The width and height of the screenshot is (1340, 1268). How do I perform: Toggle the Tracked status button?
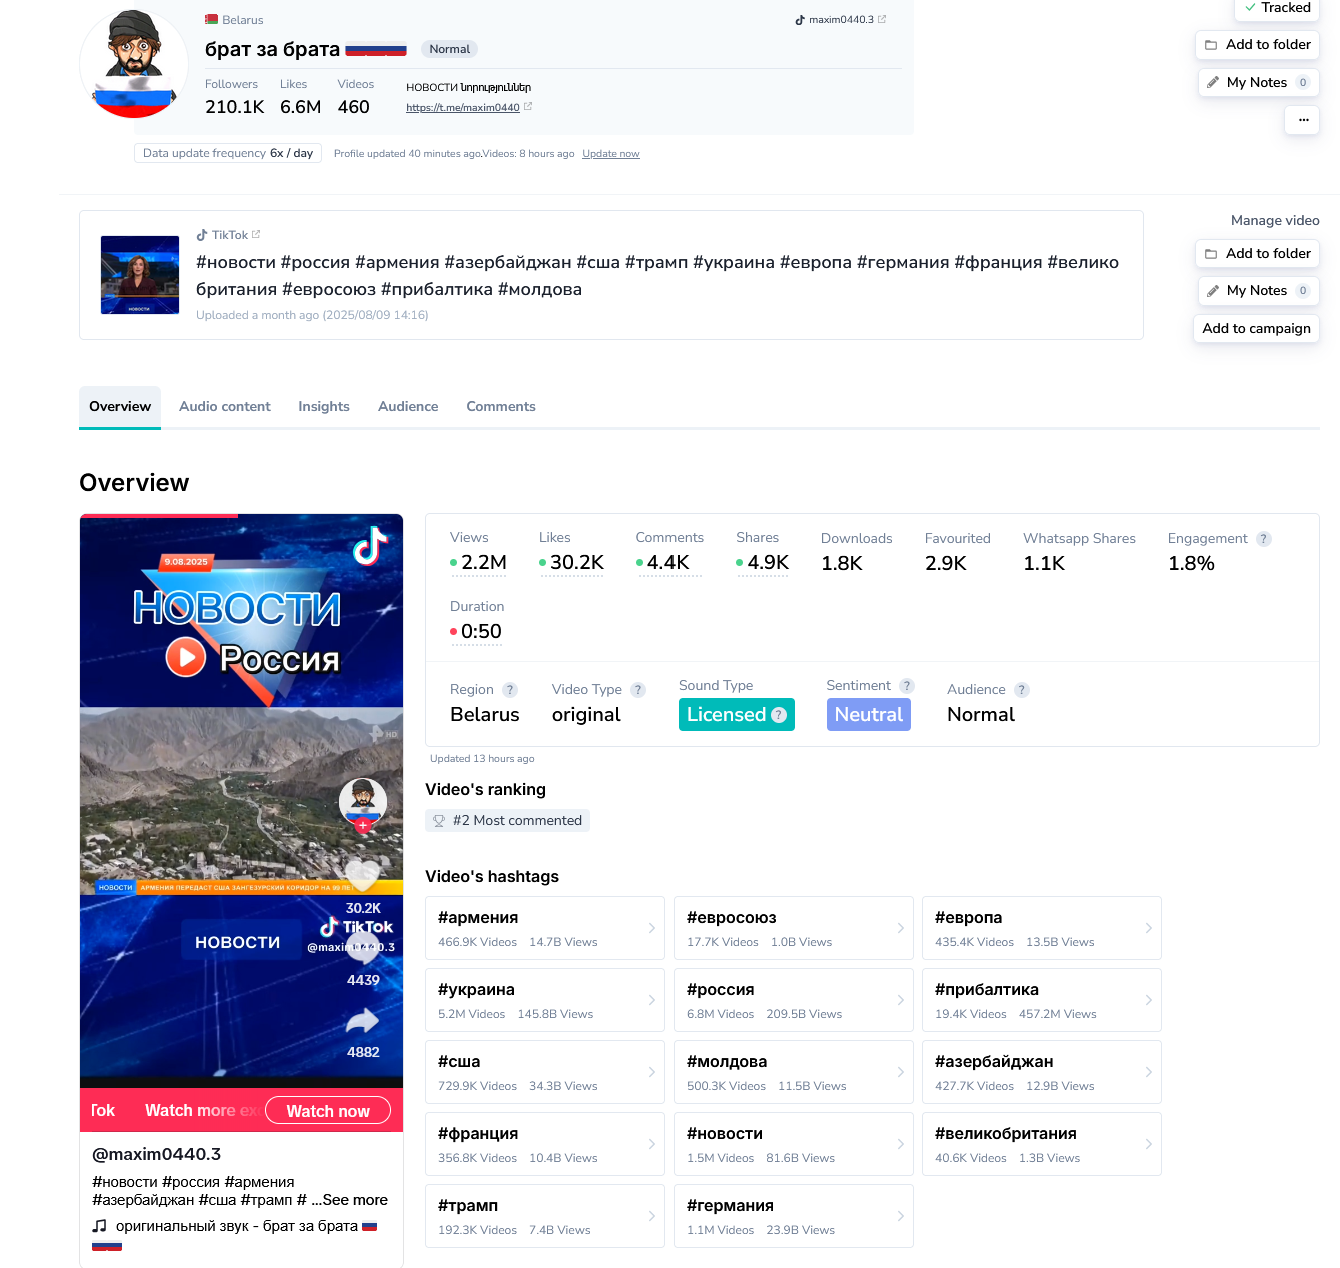pos(1276,8)
